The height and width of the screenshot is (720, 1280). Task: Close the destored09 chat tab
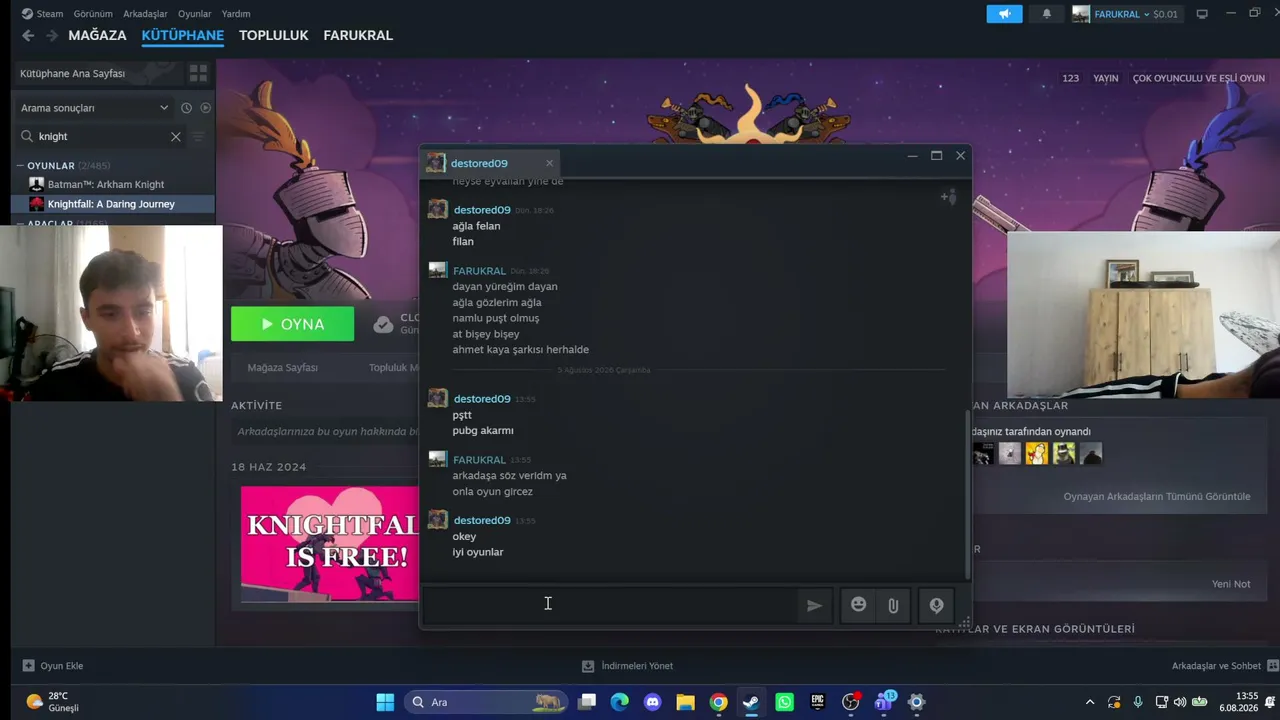click(x=549, y=163)
